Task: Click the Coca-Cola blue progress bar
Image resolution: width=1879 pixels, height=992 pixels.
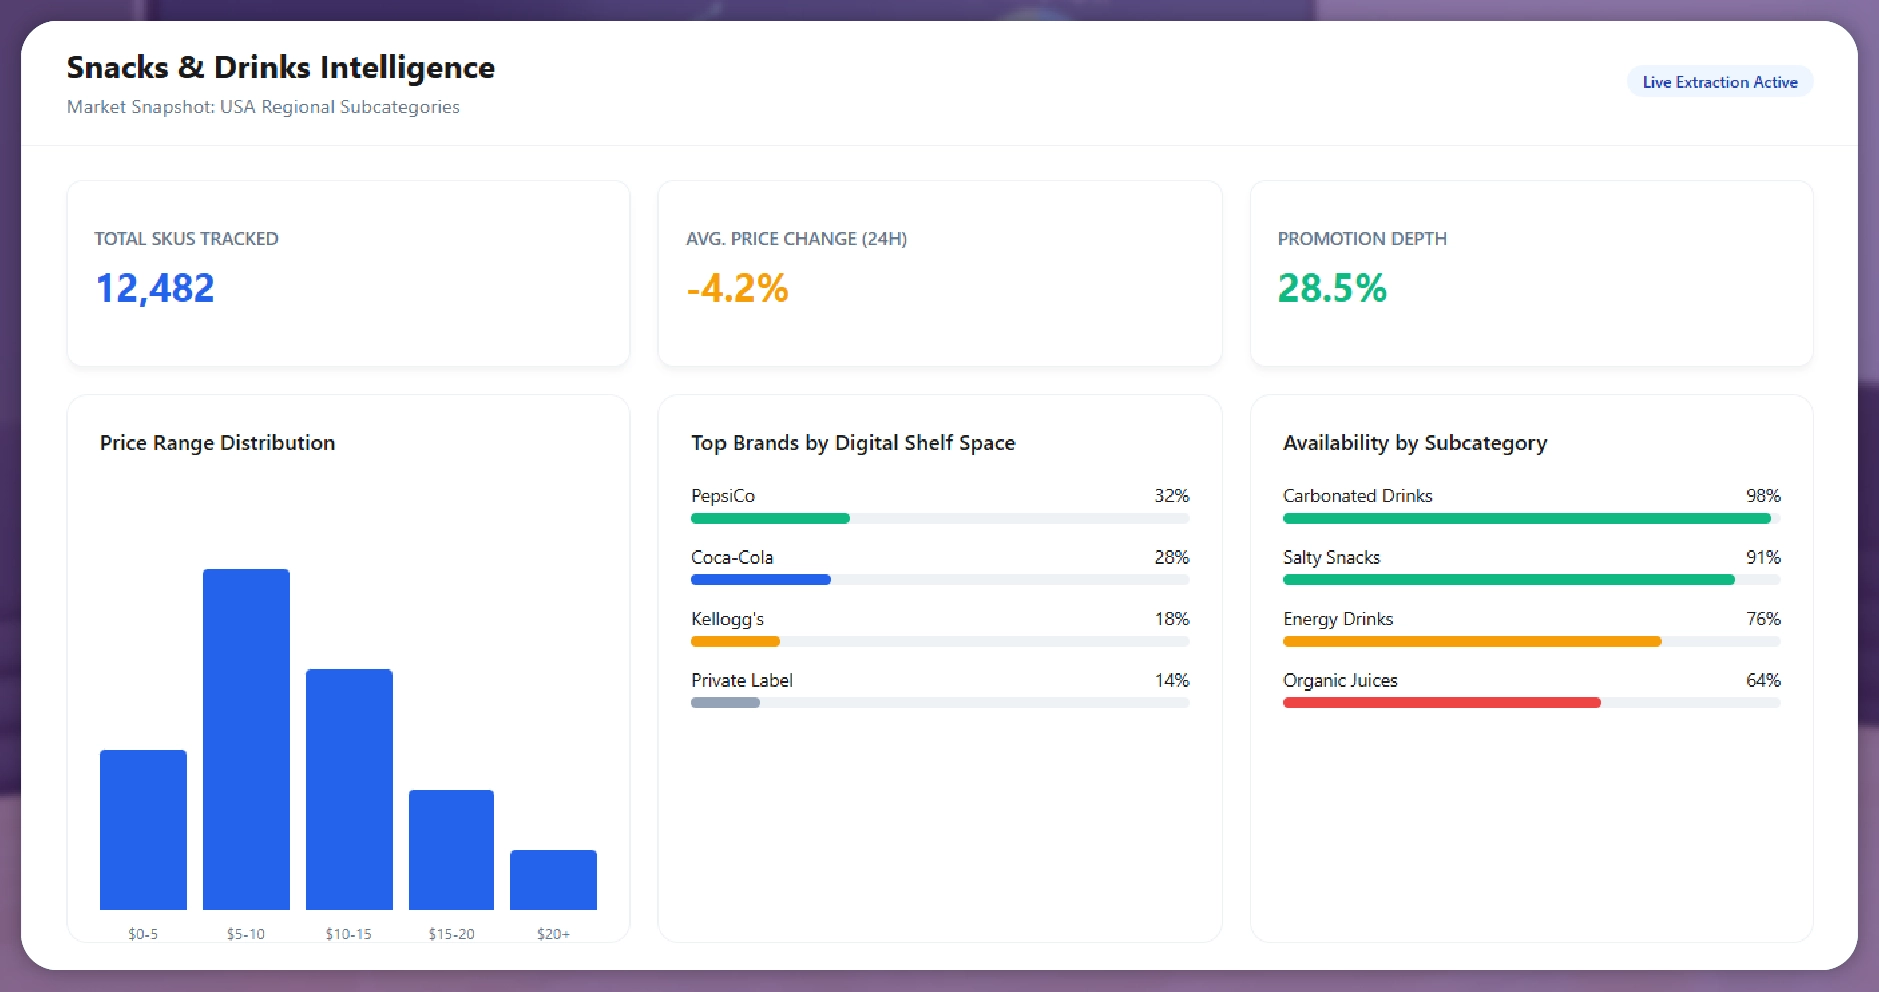Action: click(760, 580)
